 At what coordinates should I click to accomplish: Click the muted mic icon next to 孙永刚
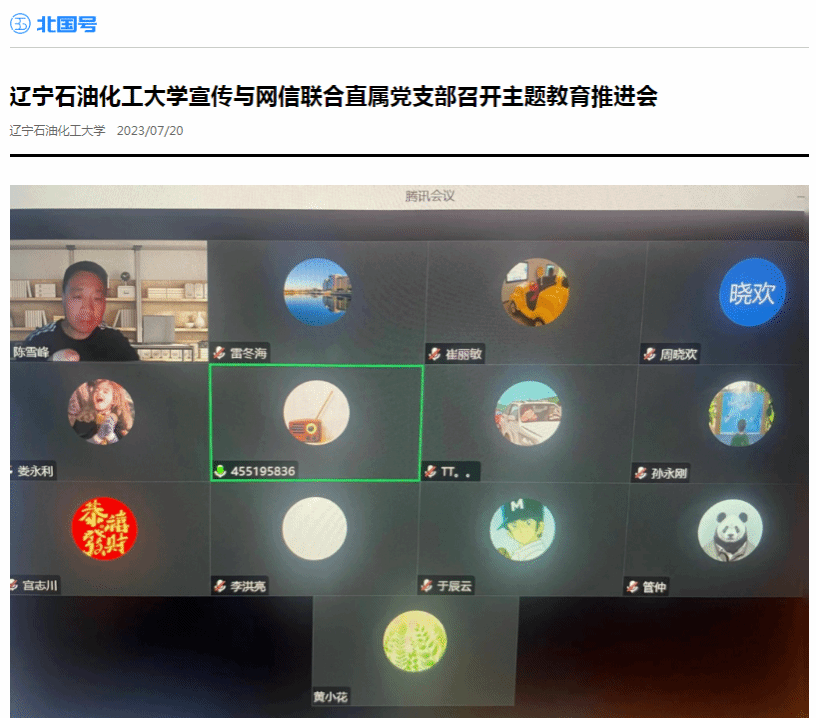point(640,473)
